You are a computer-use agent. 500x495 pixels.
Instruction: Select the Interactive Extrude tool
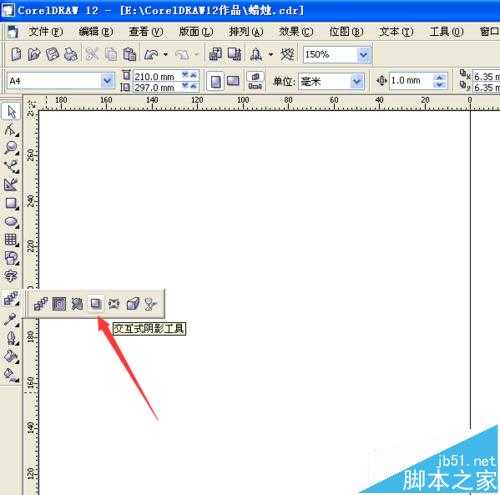[x=133, y=304]
